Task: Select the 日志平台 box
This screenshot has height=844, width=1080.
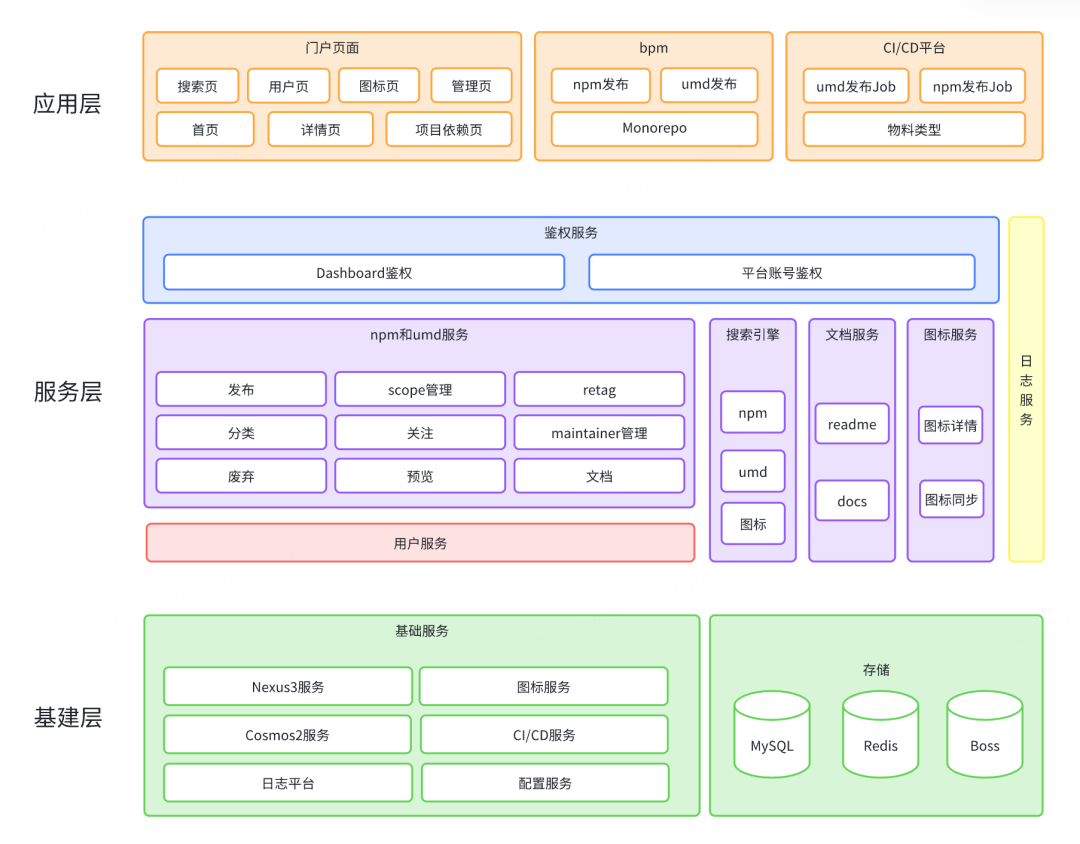Action: (x=288, y=783)
